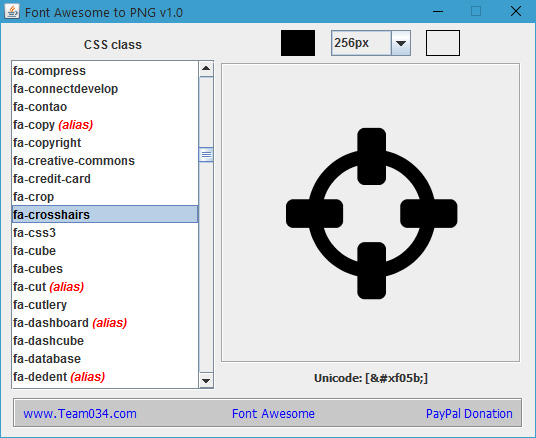Pick the empty background color swatch
536x438 pixels.
(443, 43)
